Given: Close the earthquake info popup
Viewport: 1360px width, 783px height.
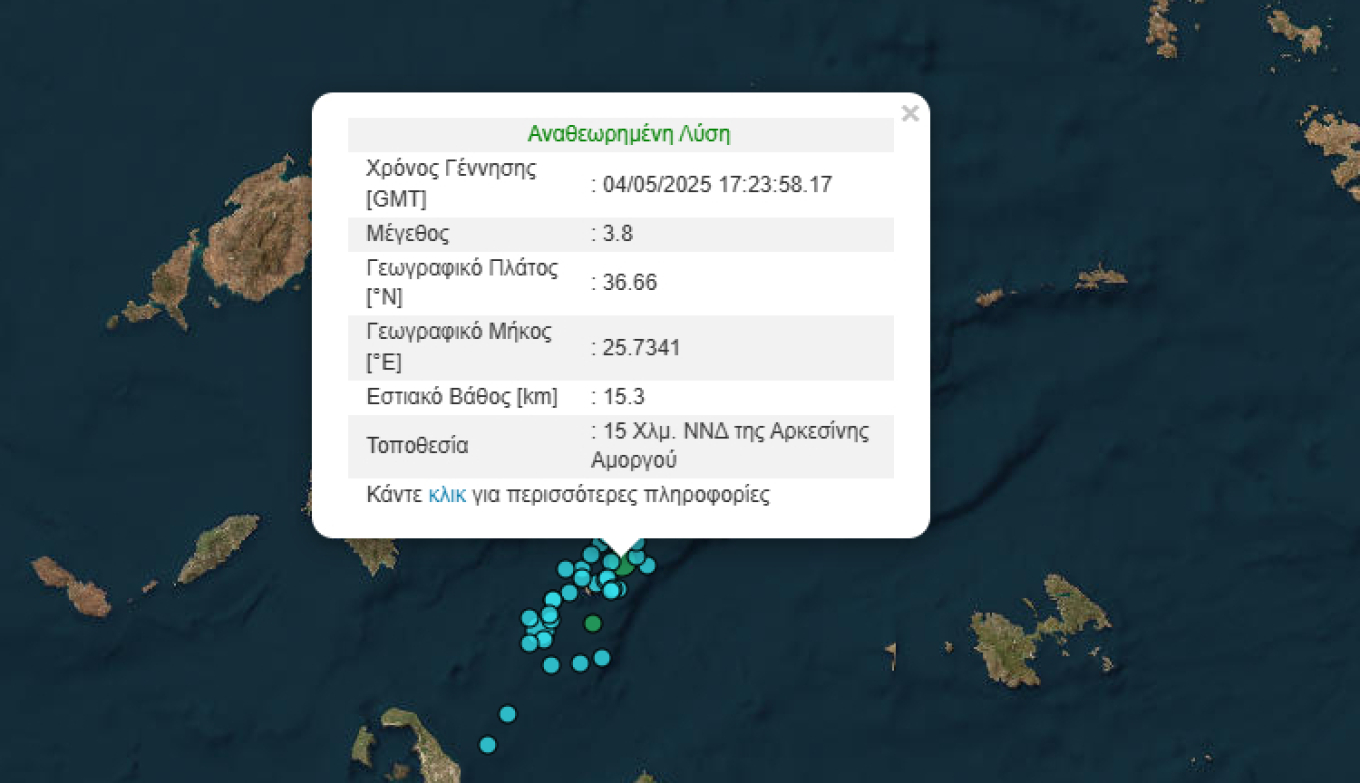Looking at the screenshot, I should [909, 114].
